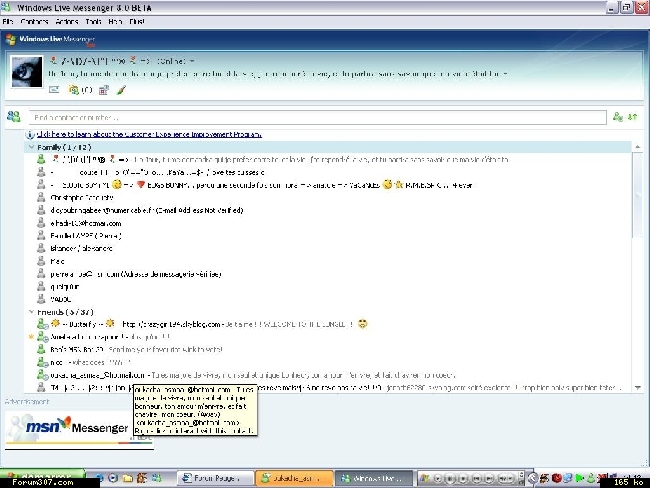Viewport: 650px width, 488px height.
Task: Switch to Windows Live taskbar button
Action: coord(374,478)
